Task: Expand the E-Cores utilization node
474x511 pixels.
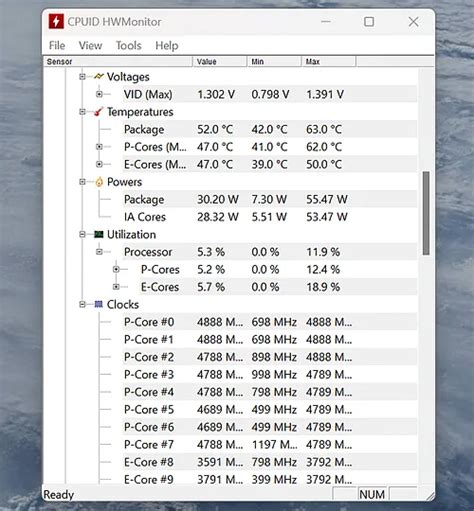Action: [x=116, y=287]
